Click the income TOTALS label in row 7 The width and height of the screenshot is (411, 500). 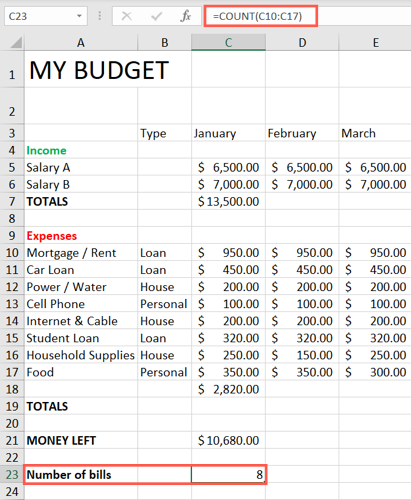click(x=81, y=201)
